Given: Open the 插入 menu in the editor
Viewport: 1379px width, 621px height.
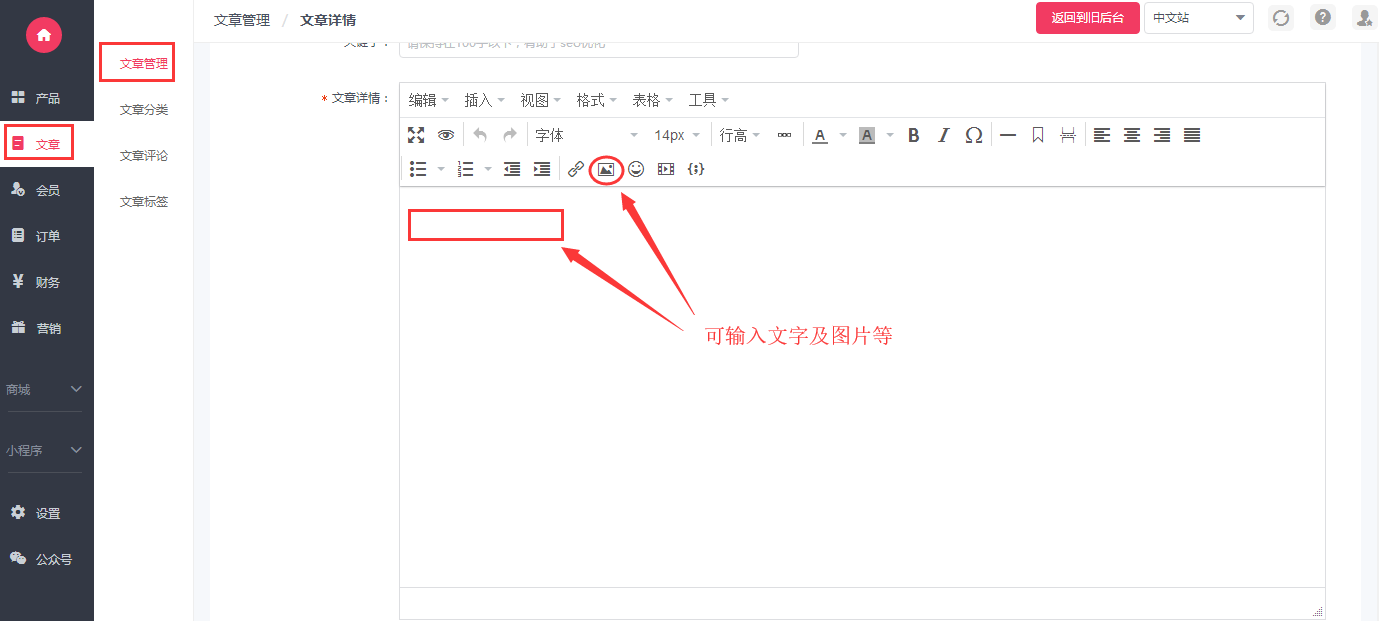Looking at the screenshot, I should 484,100.
